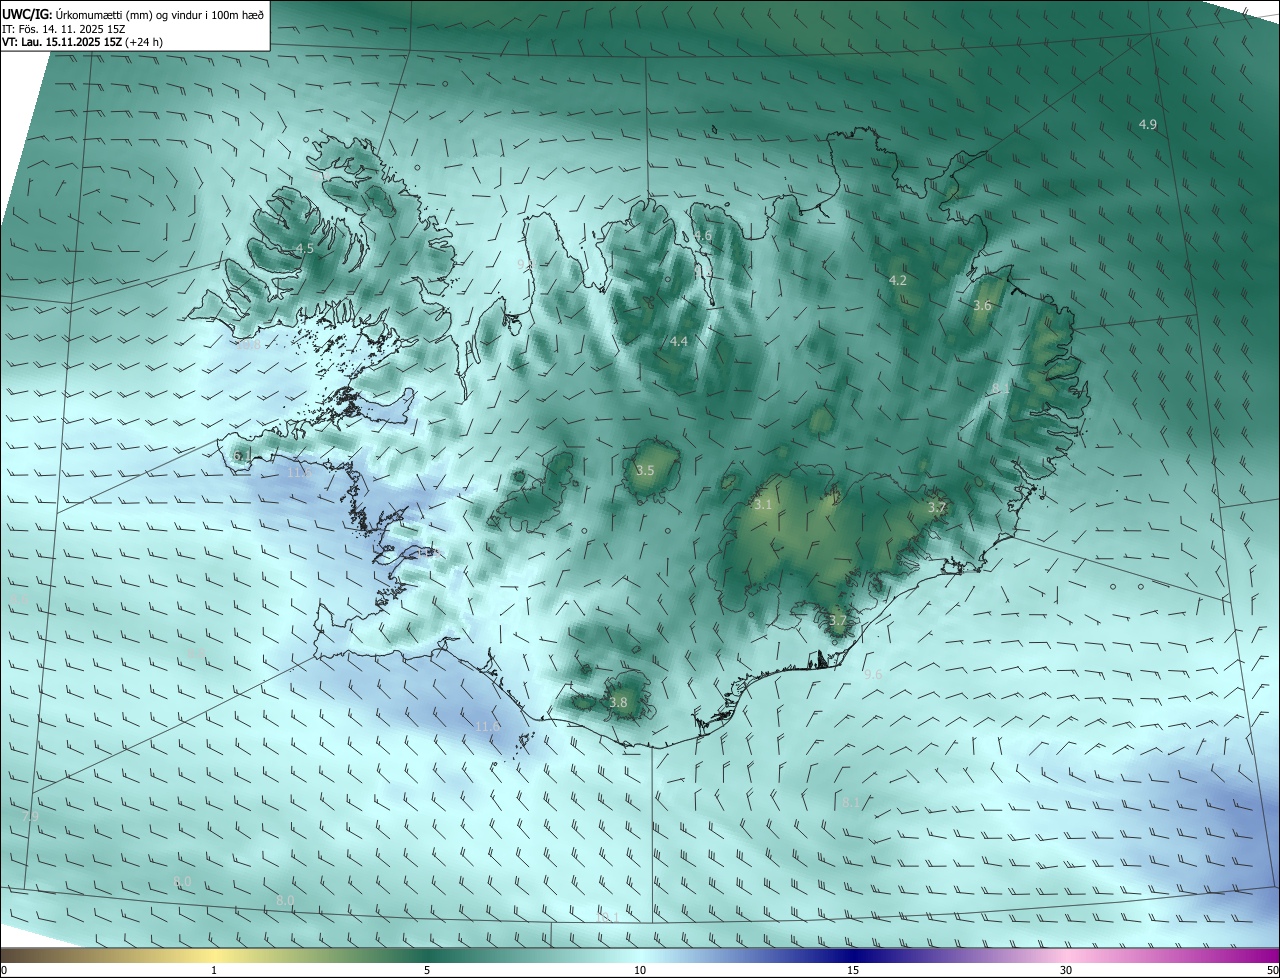Pick the pale yellow colour at scale 1
The width and height of the screenshot is (1280, 978).
[x=214, y=956]
